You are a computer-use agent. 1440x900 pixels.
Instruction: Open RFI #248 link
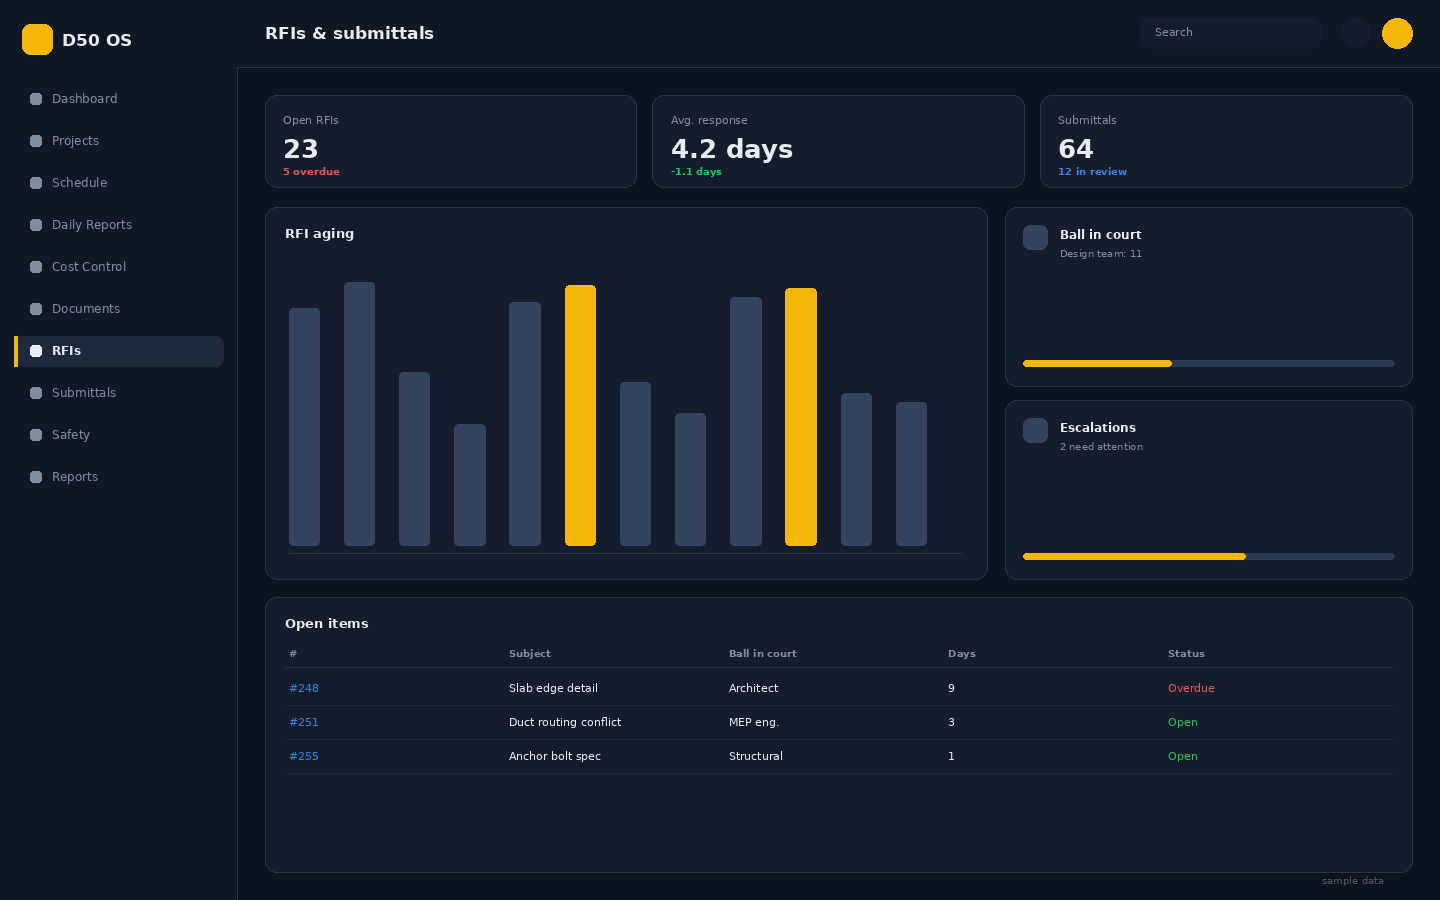point(304,688)
